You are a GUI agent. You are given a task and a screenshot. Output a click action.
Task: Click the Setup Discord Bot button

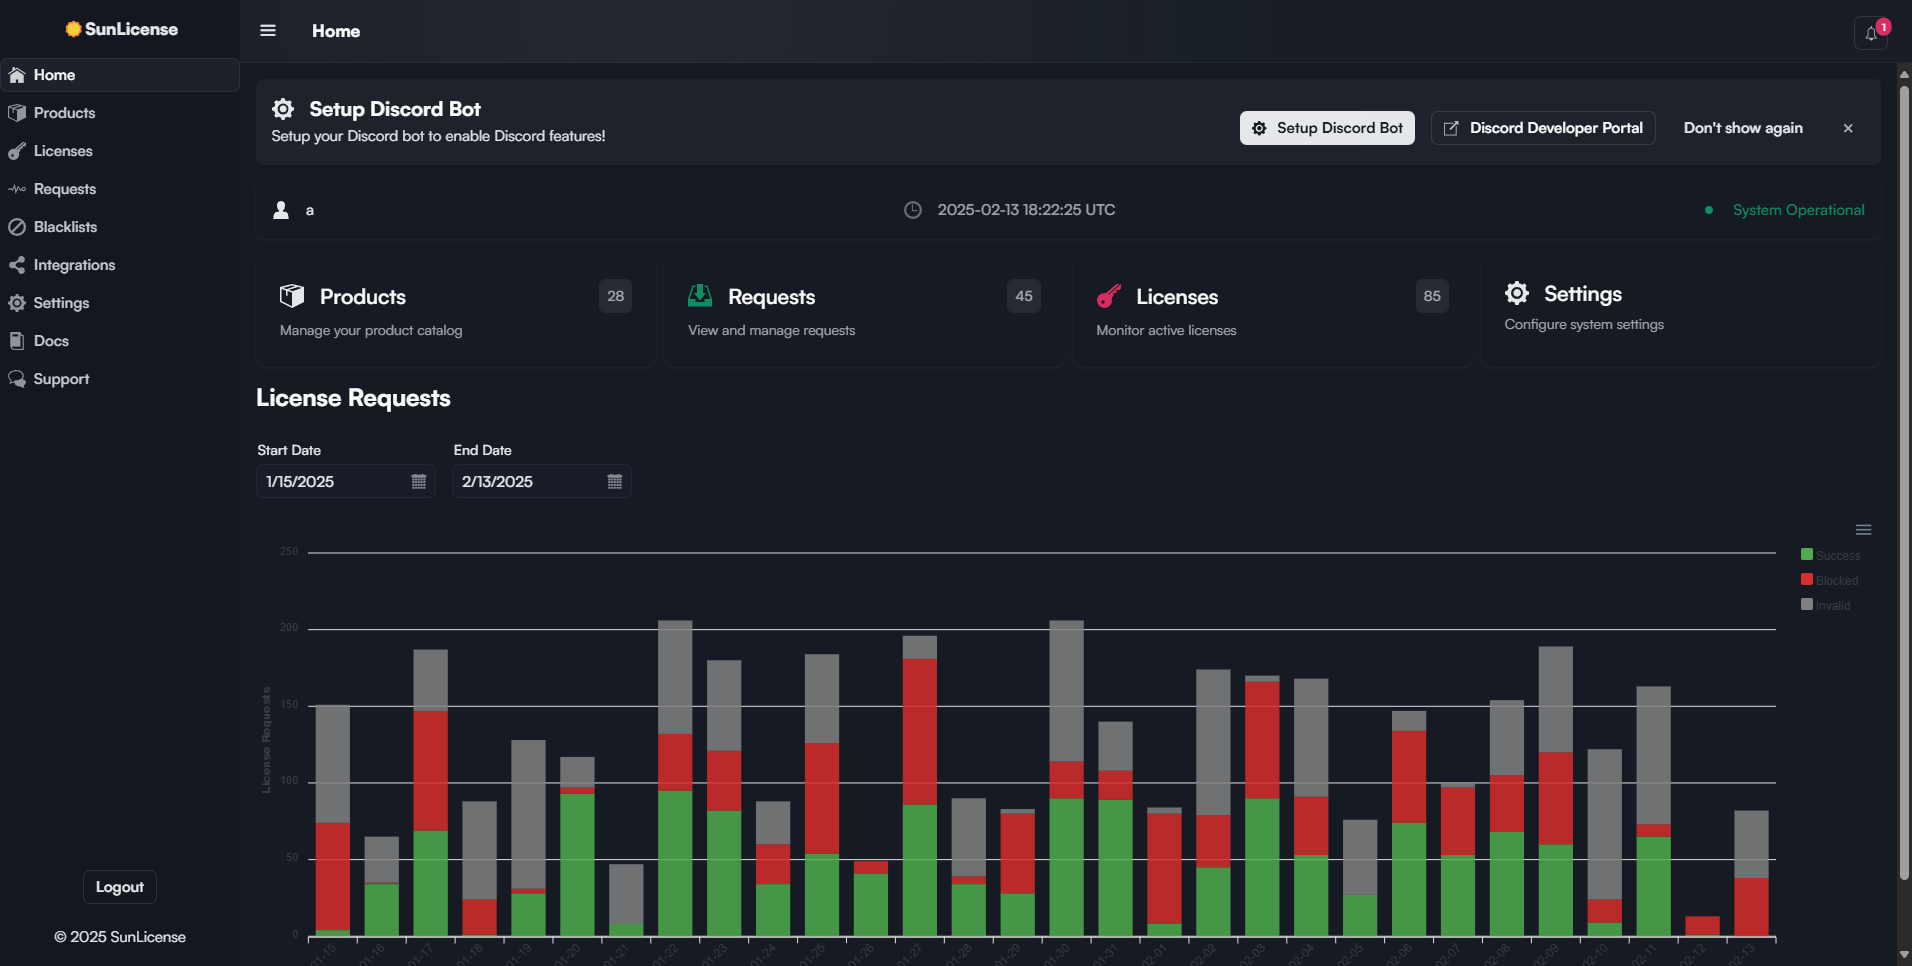click(1327, 128)
